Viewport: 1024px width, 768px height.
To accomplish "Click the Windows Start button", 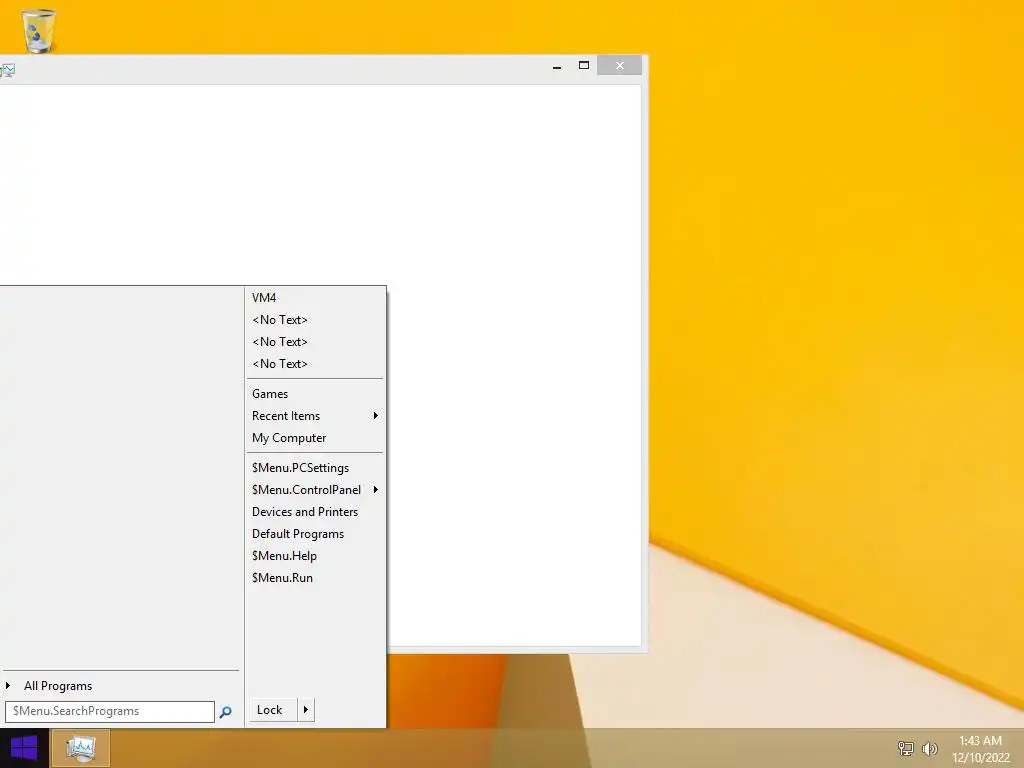I will [24, 748].
